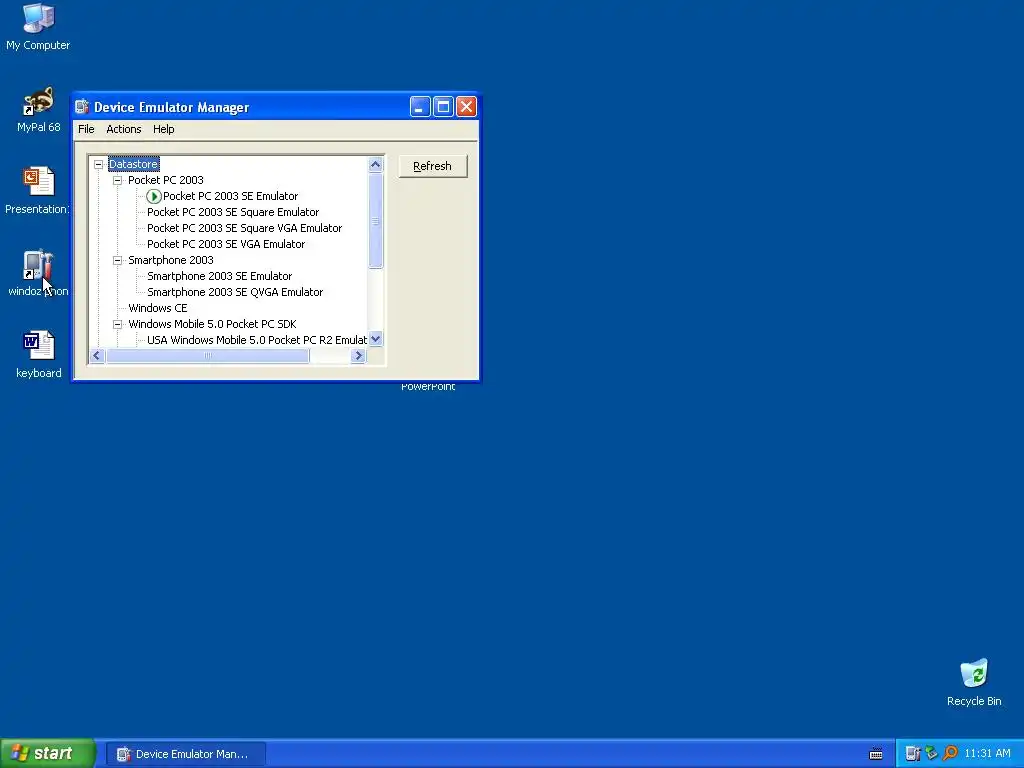
Task: Select the Recycle Bin icon
Action: 974,682
